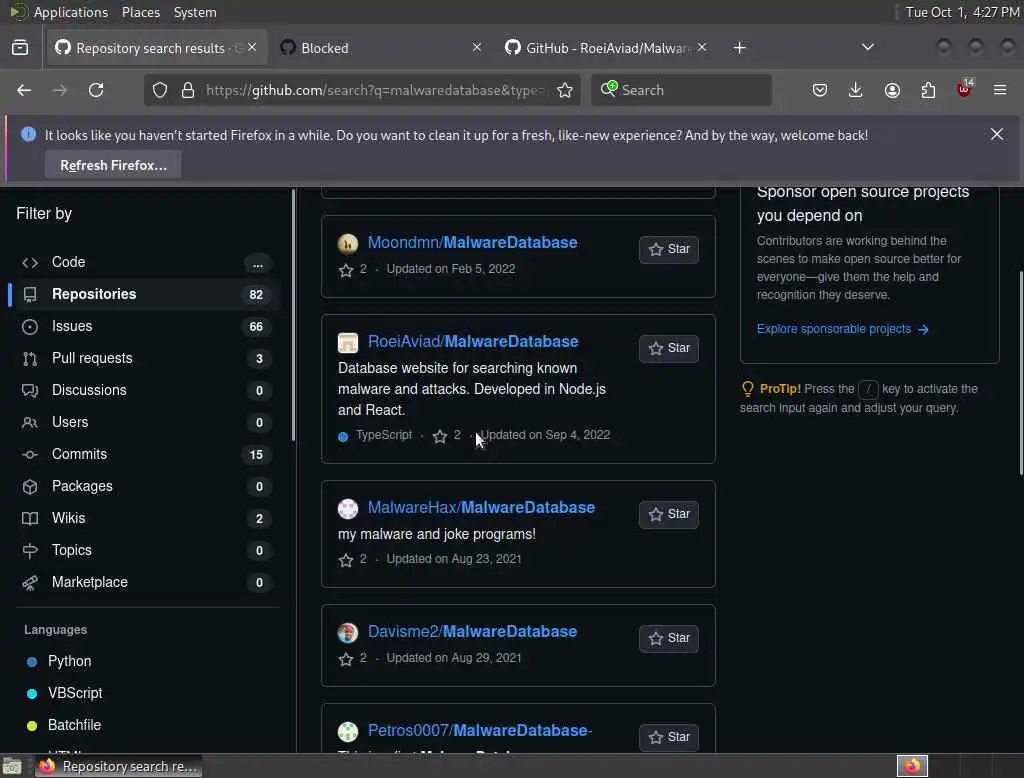The width and height of the screenshot is (1024, 778).
Task: Open a new browser tab
Action: (x=739, y=48)
